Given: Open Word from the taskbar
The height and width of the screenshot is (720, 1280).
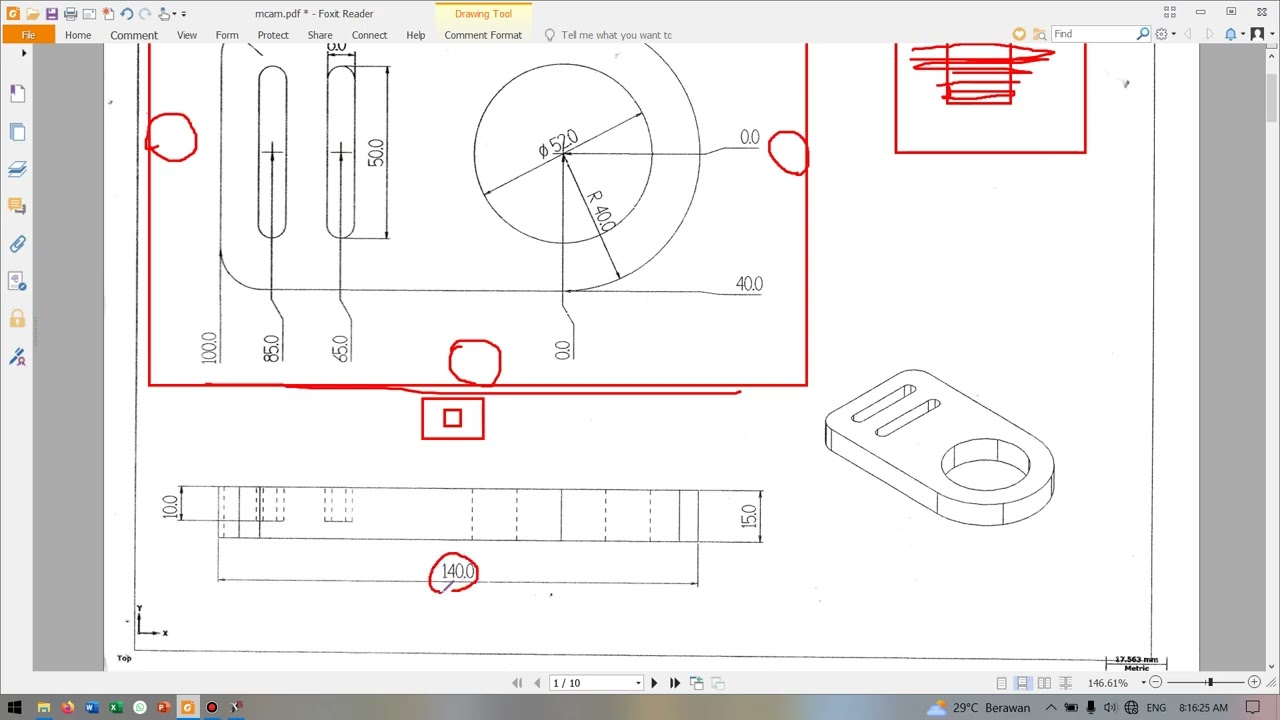Looking at the screenshot, I should 91,707.
